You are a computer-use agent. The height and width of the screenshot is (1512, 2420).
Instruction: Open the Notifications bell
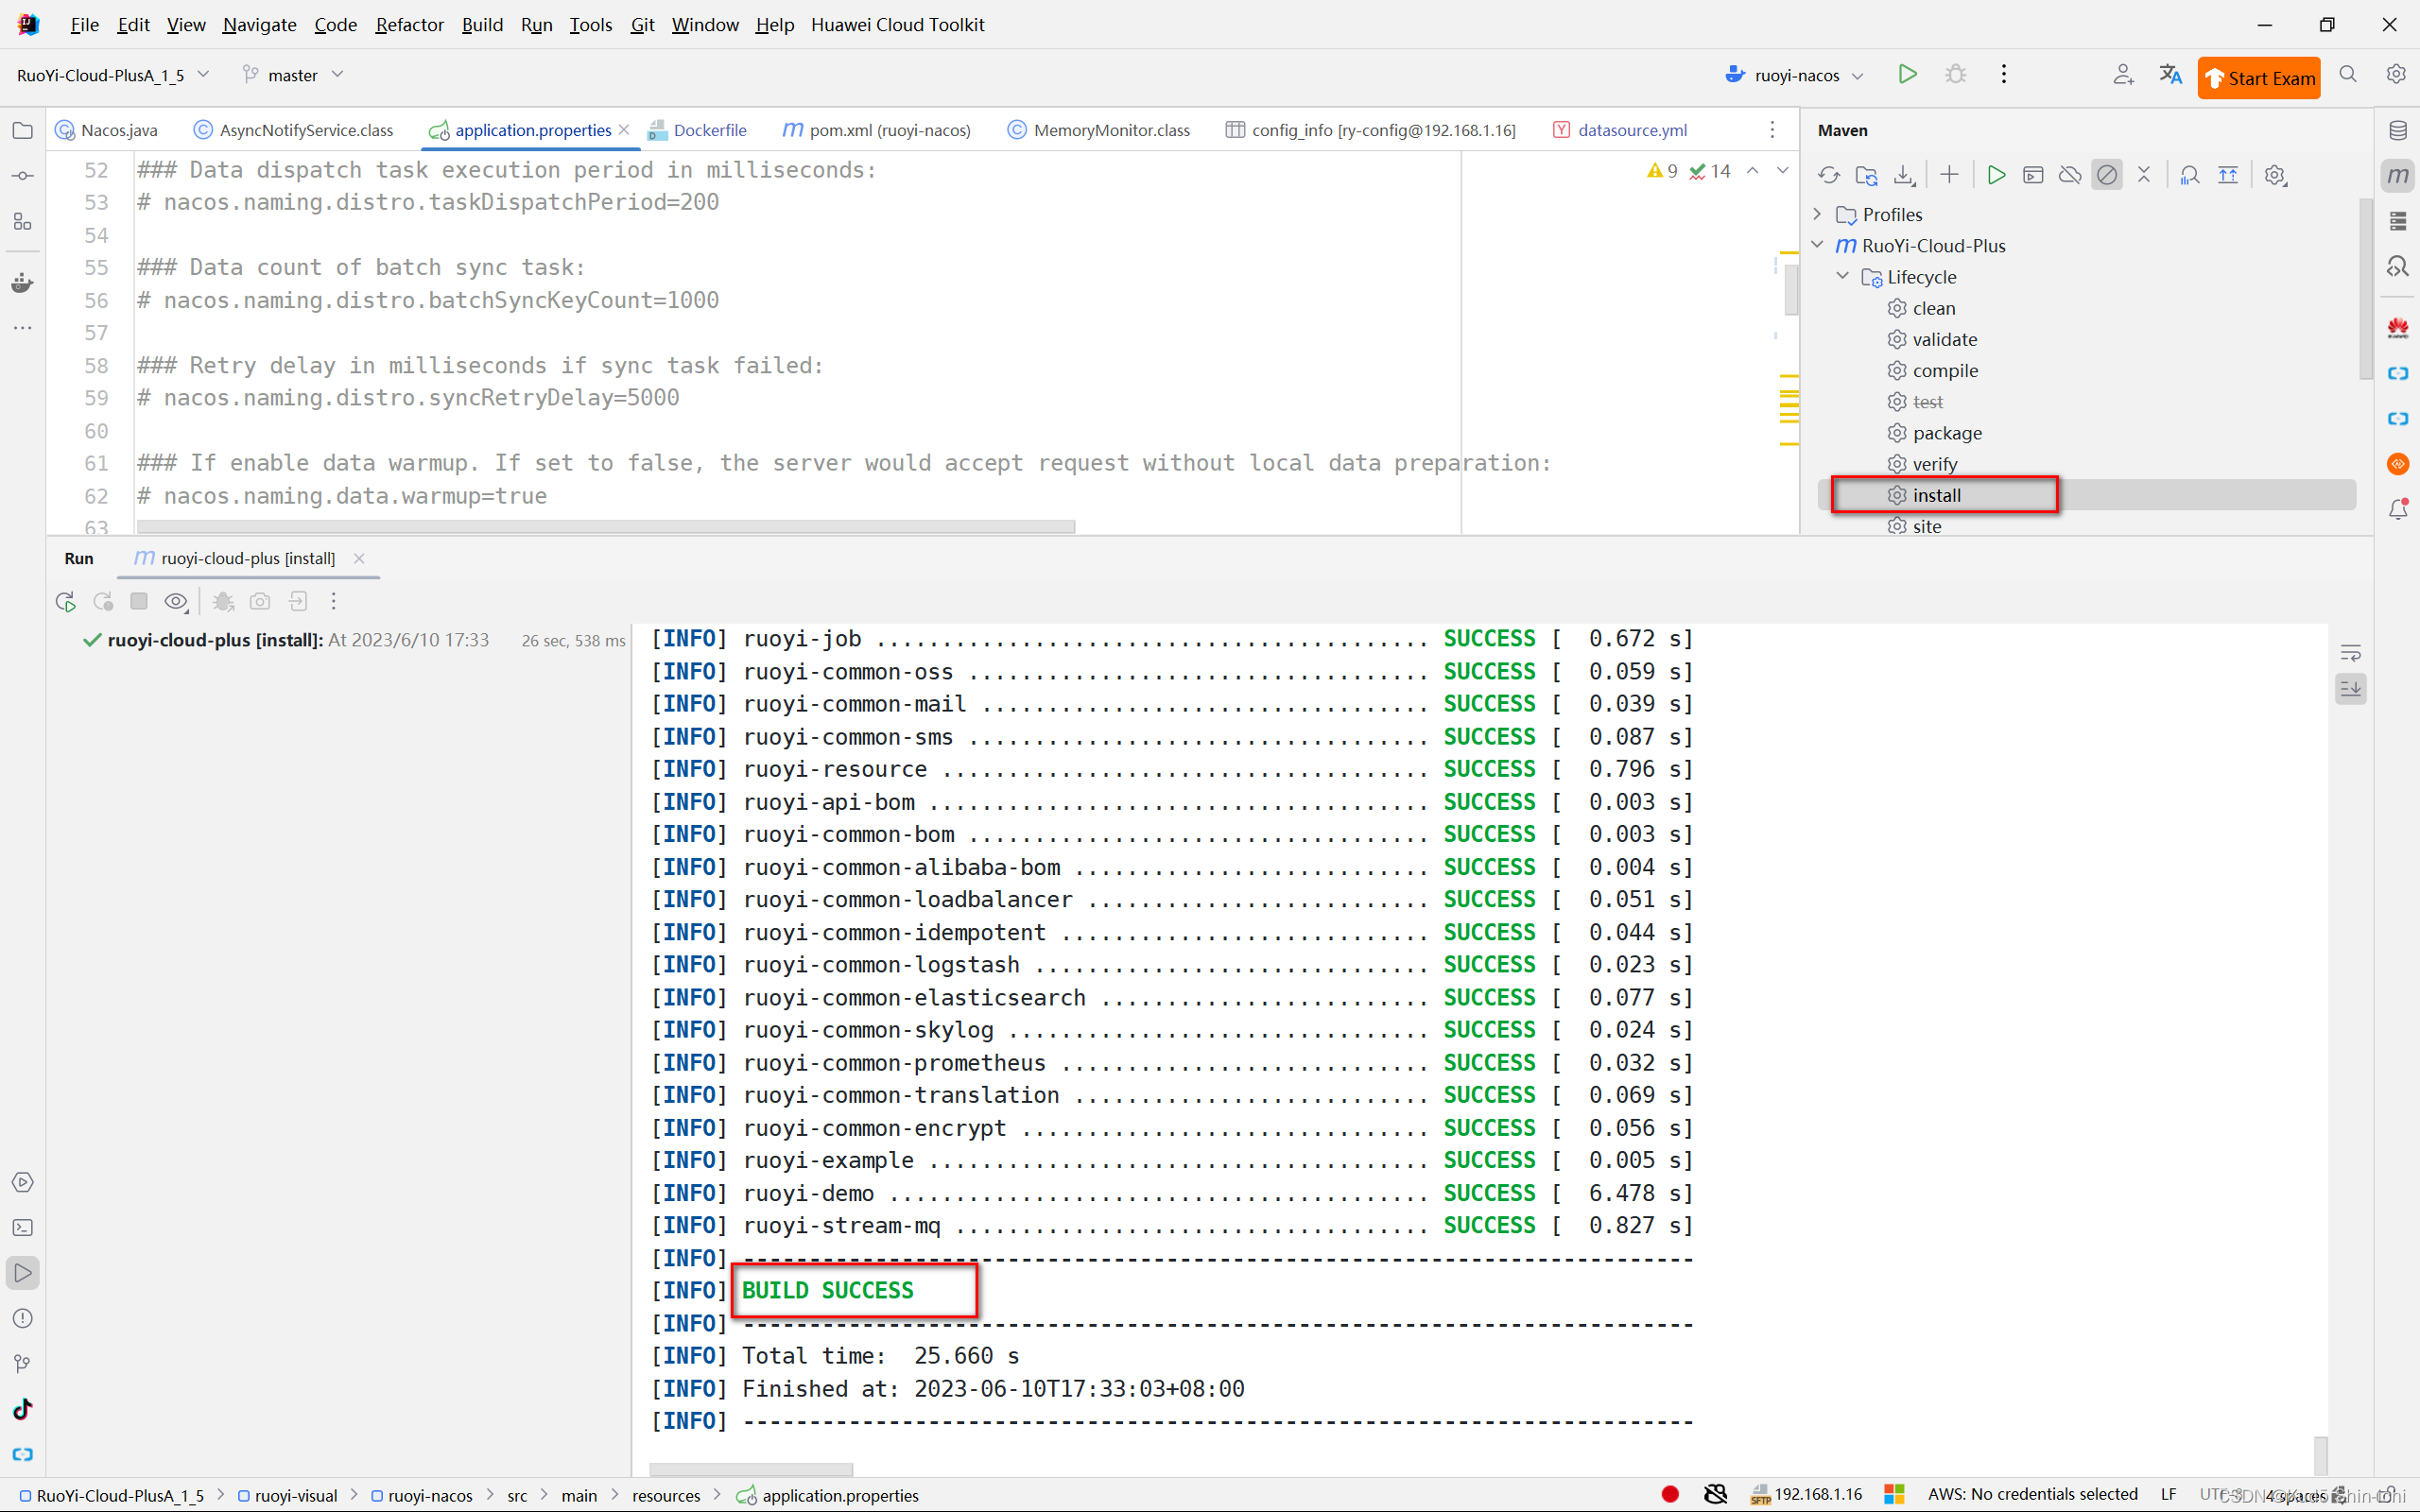(2398, 510)
